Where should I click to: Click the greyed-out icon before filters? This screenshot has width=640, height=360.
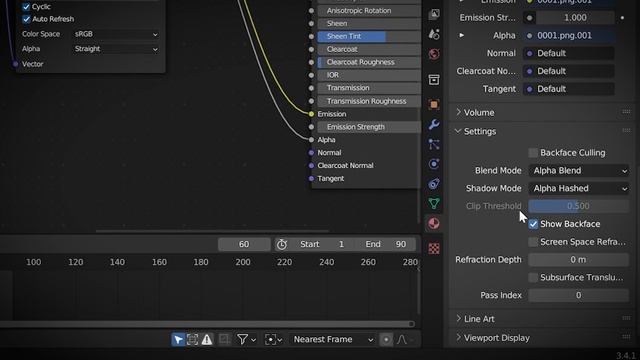point(224,339)
